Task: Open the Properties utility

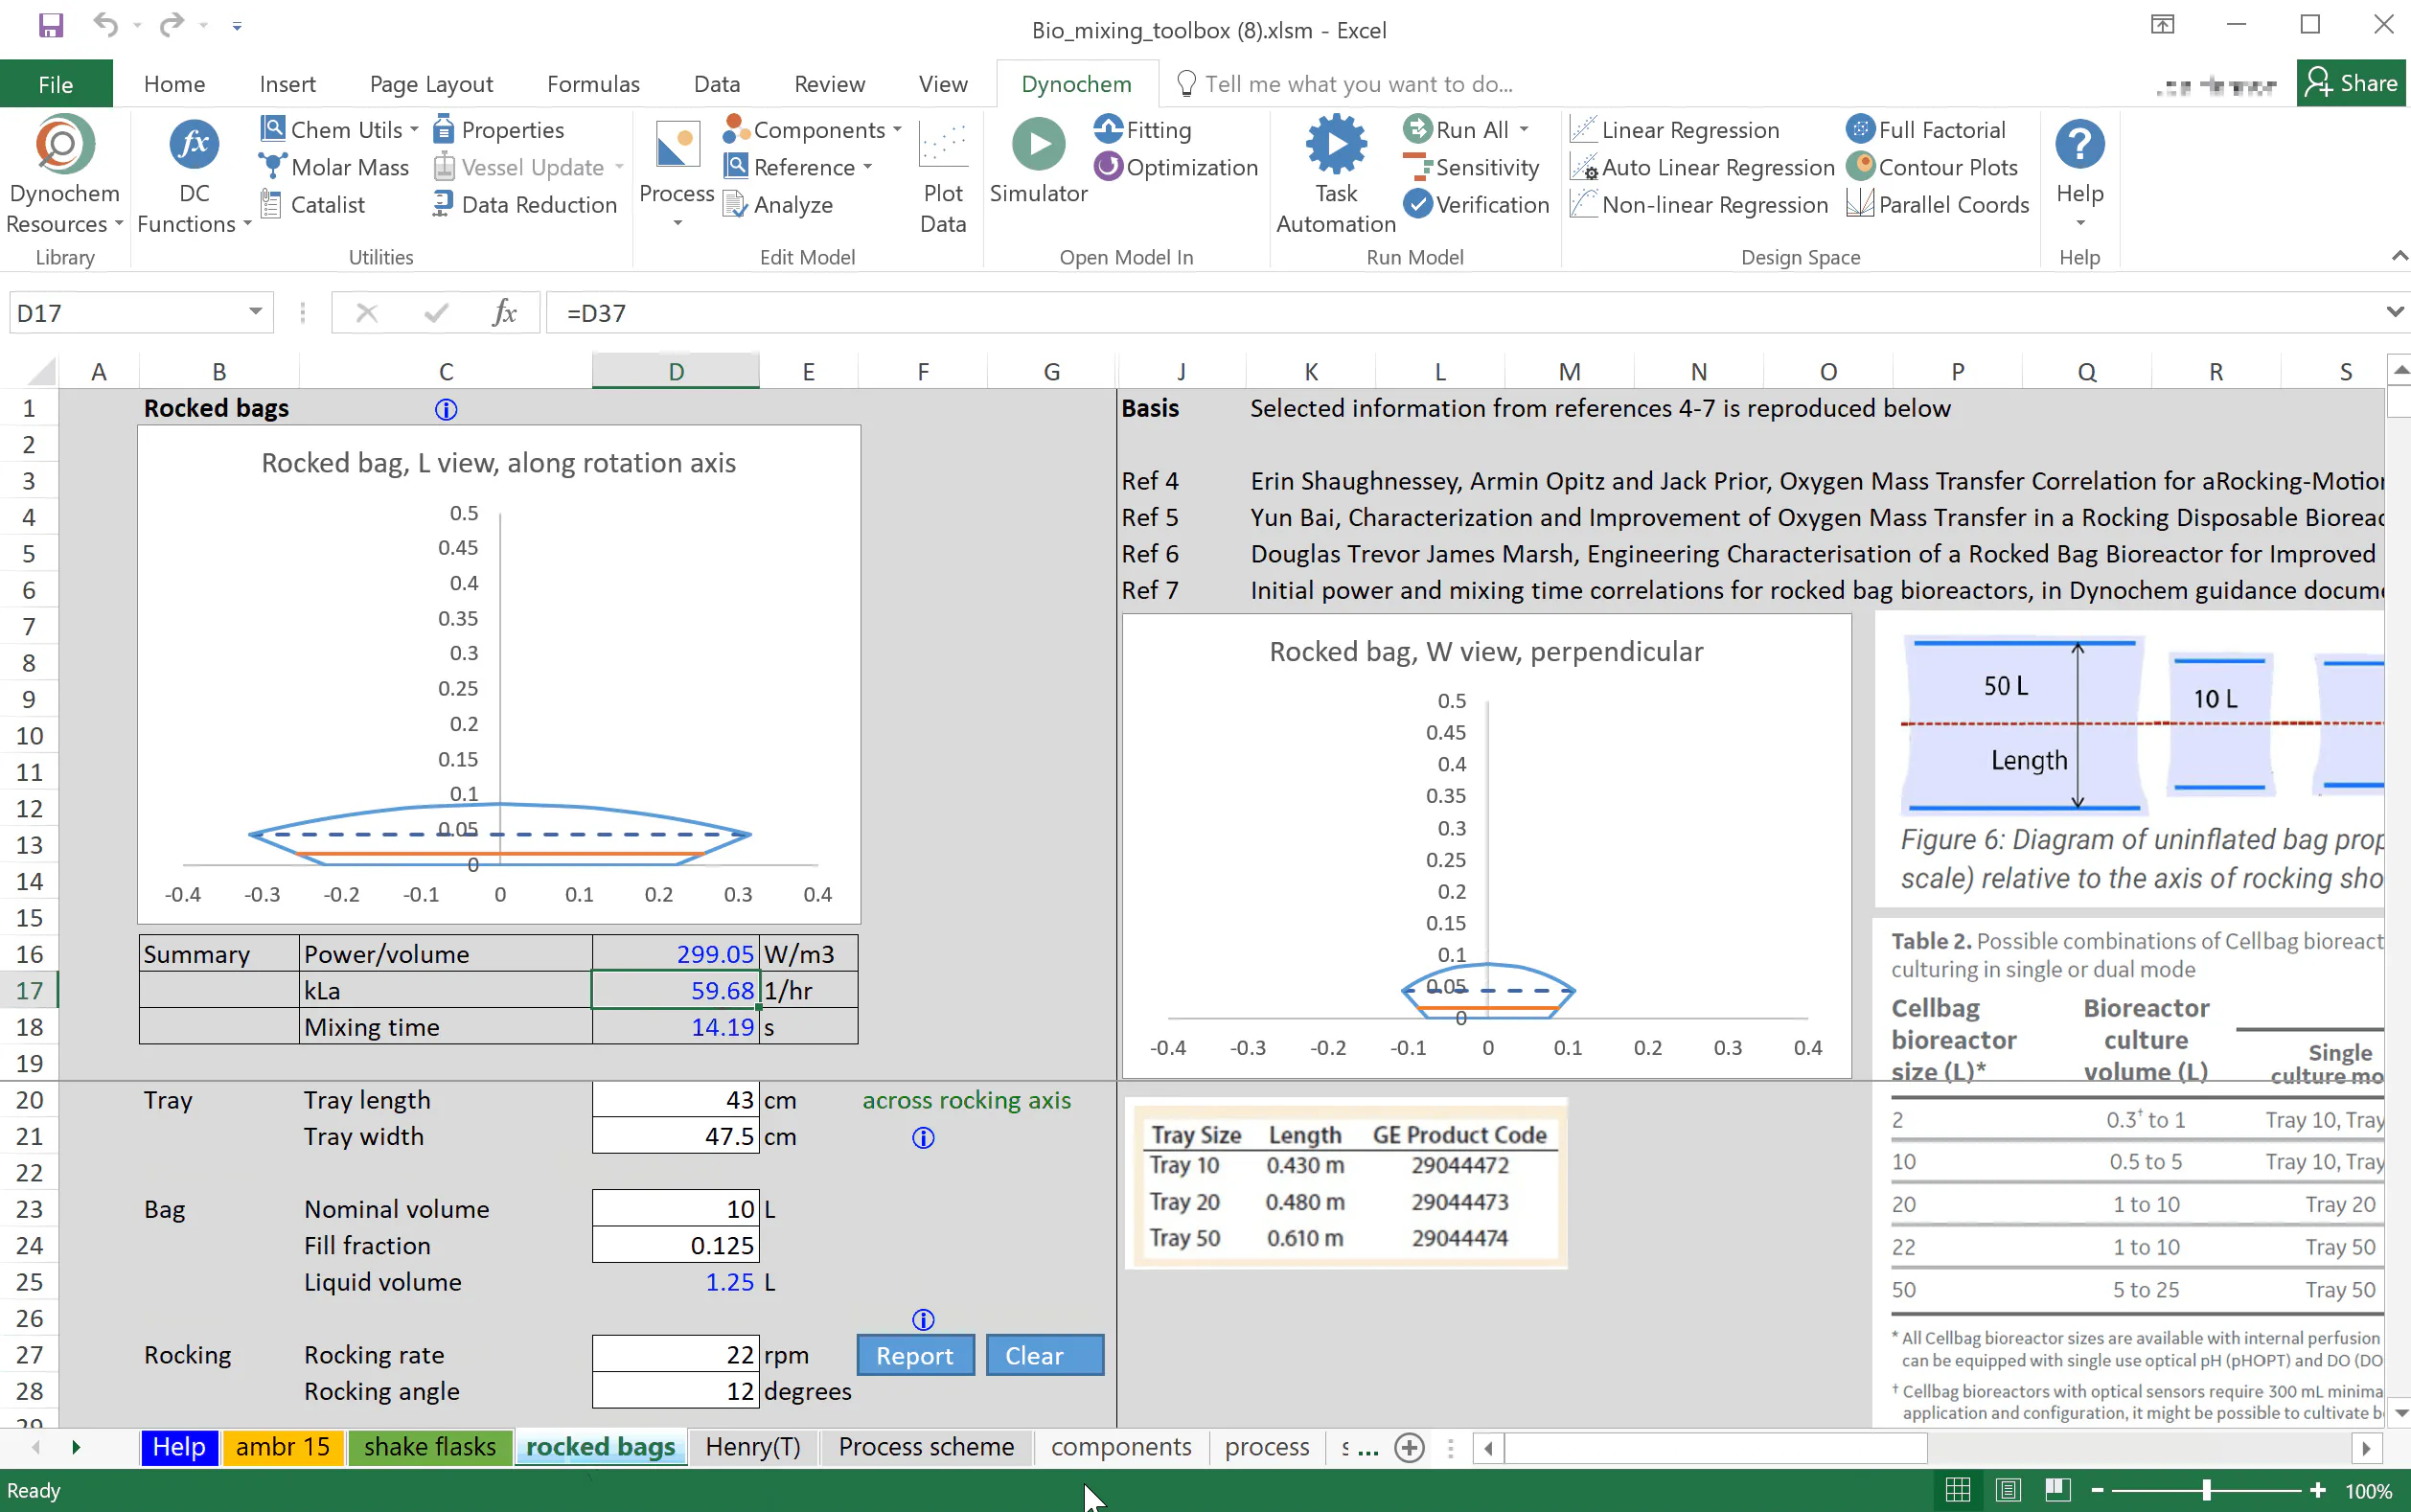Action: 498,130
